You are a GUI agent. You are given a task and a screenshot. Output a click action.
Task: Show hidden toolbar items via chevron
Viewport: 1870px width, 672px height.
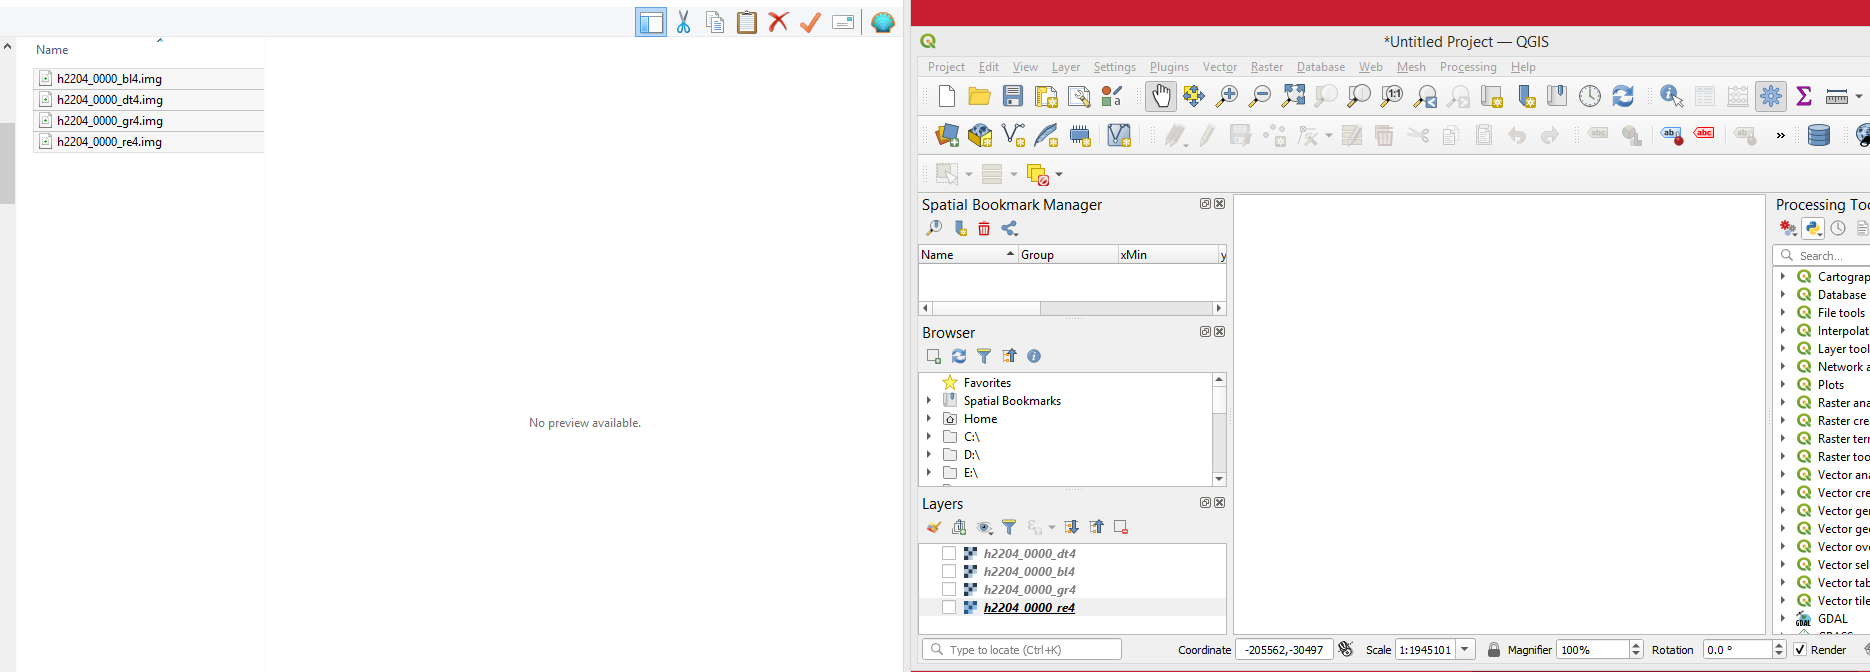(1781, 136)
